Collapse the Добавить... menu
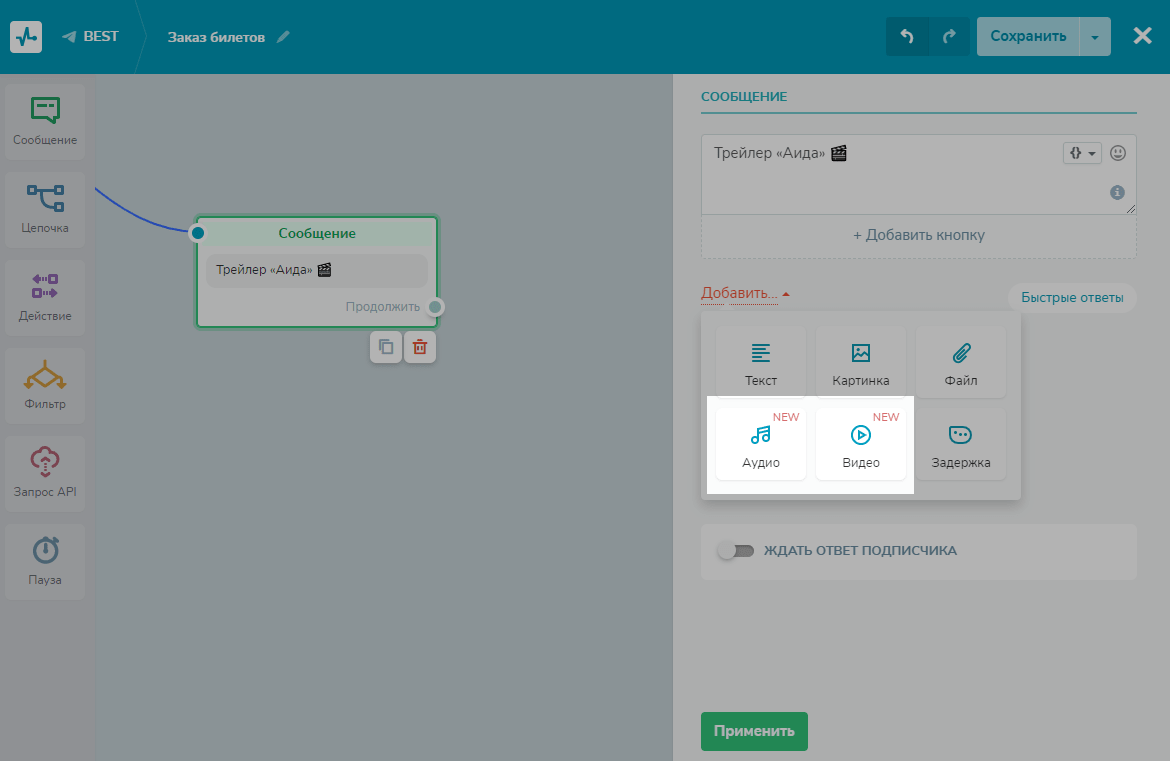The height and width of the screenshot is (761, 1170). pyautogui.click(x=745, y=293)
